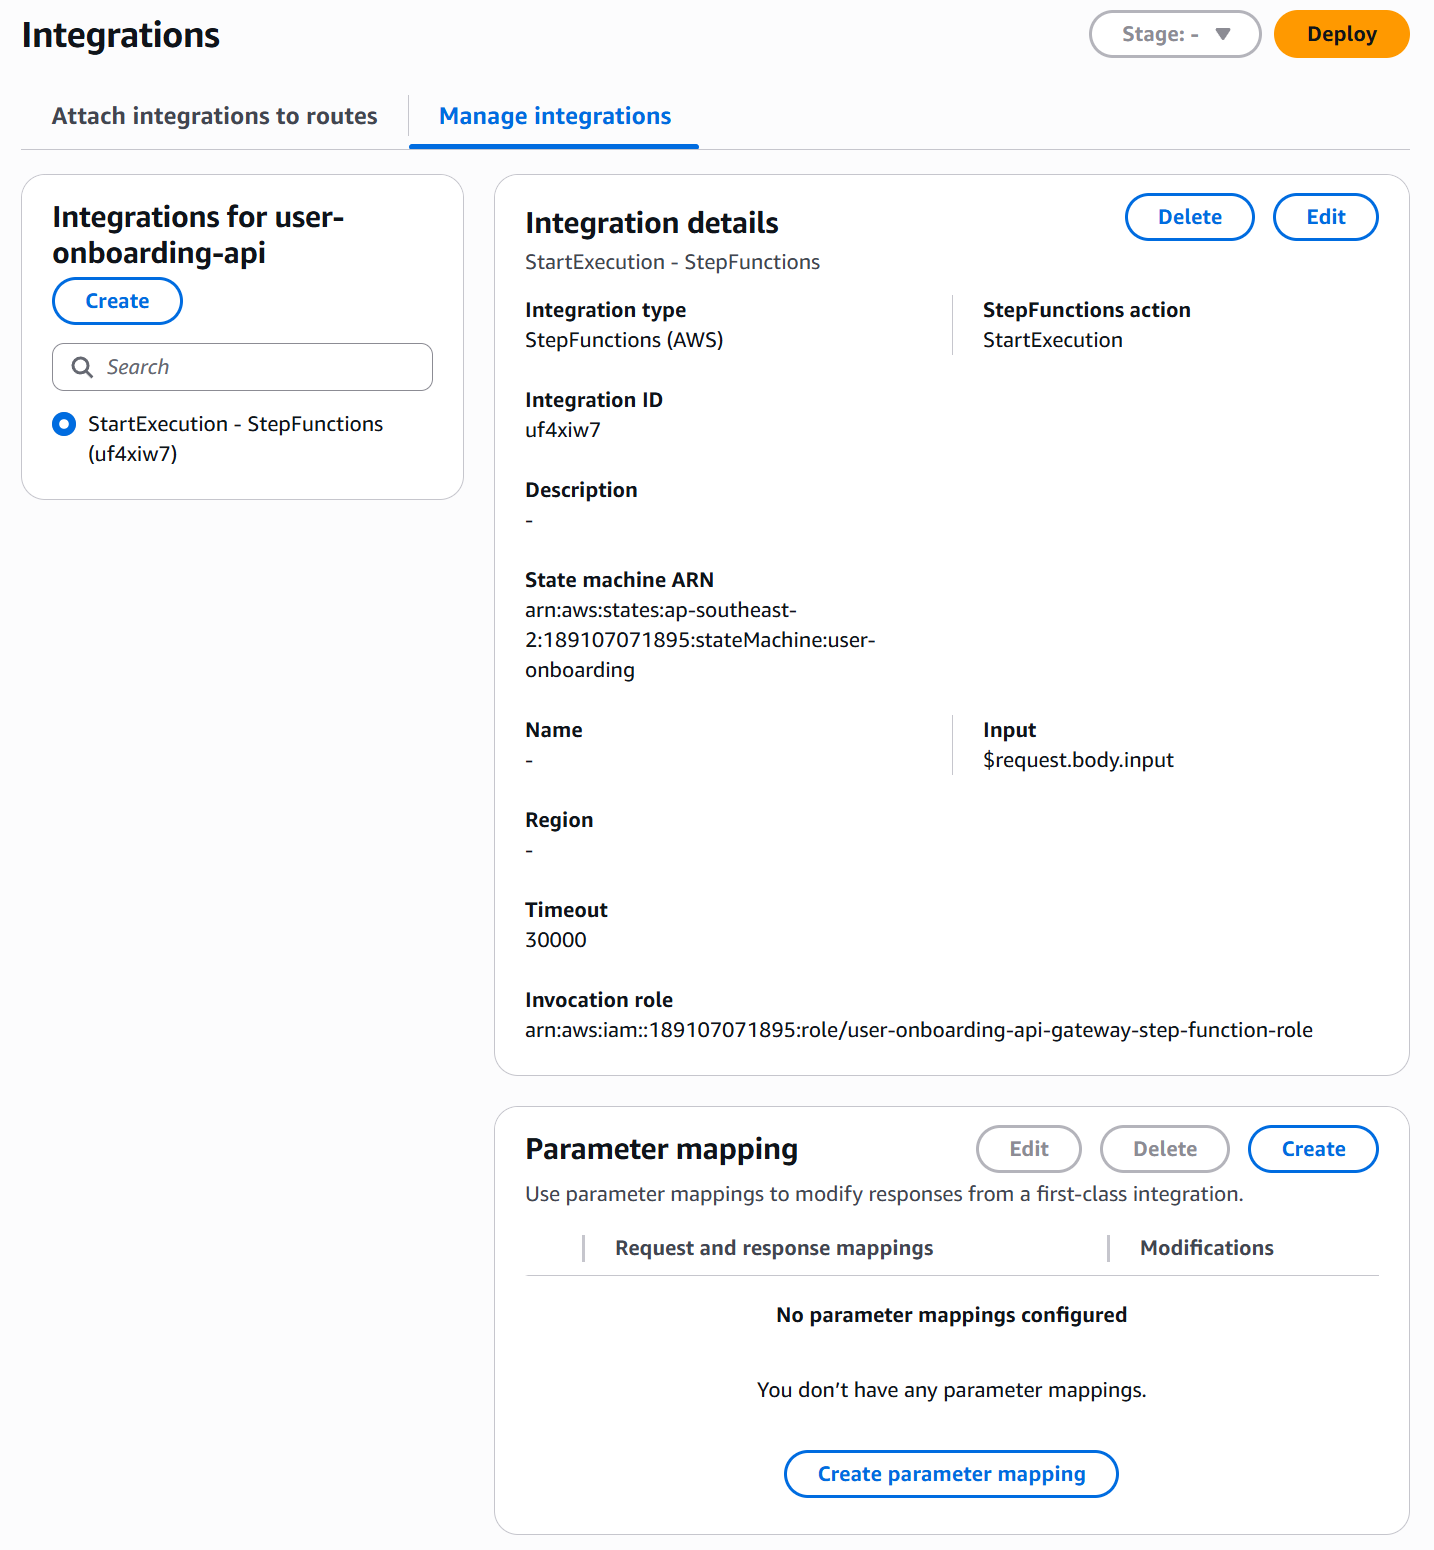The height and width of the screenshot is (1550, 1434).
Task: Click the Invocation role ARN text
Action: [x=917, y=1028]
